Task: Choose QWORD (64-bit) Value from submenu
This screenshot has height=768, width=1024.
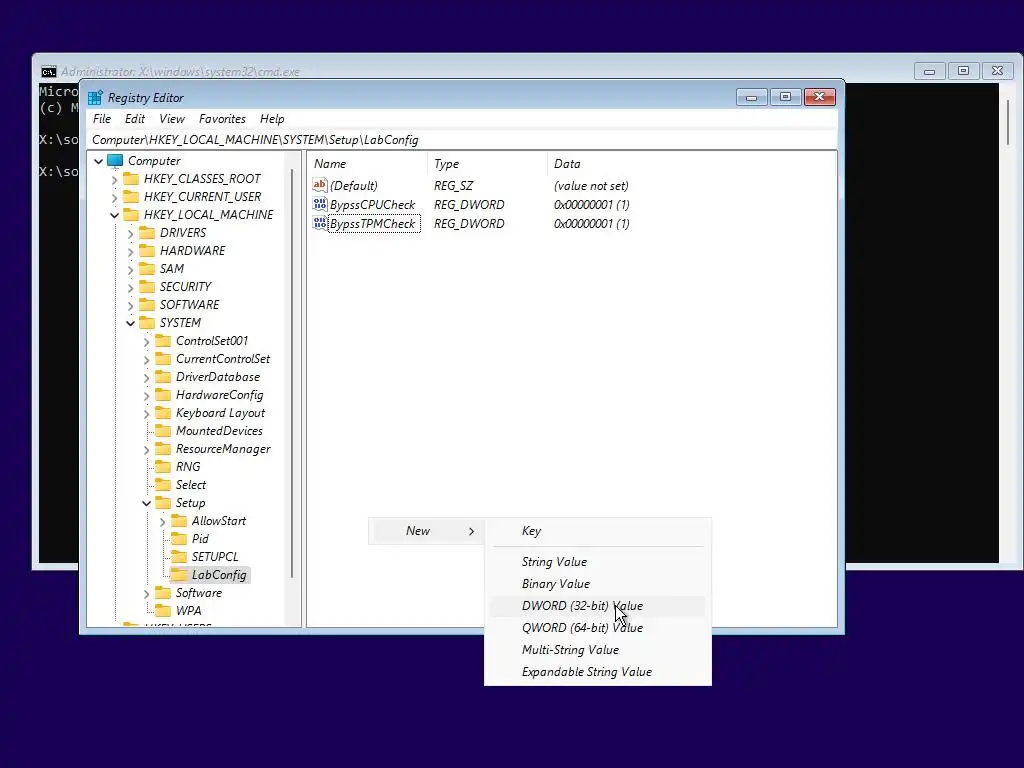Action: (x=598, y=628)
